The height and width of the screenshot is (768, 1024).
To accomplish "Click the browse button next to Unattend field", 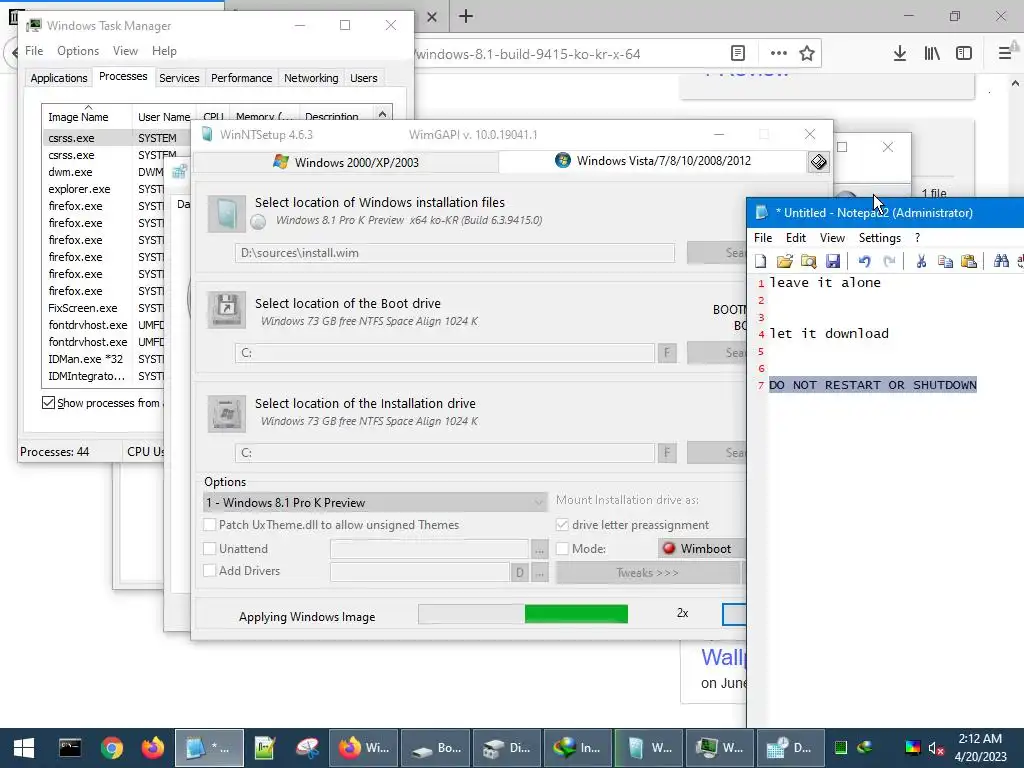I will click(539, 549).
